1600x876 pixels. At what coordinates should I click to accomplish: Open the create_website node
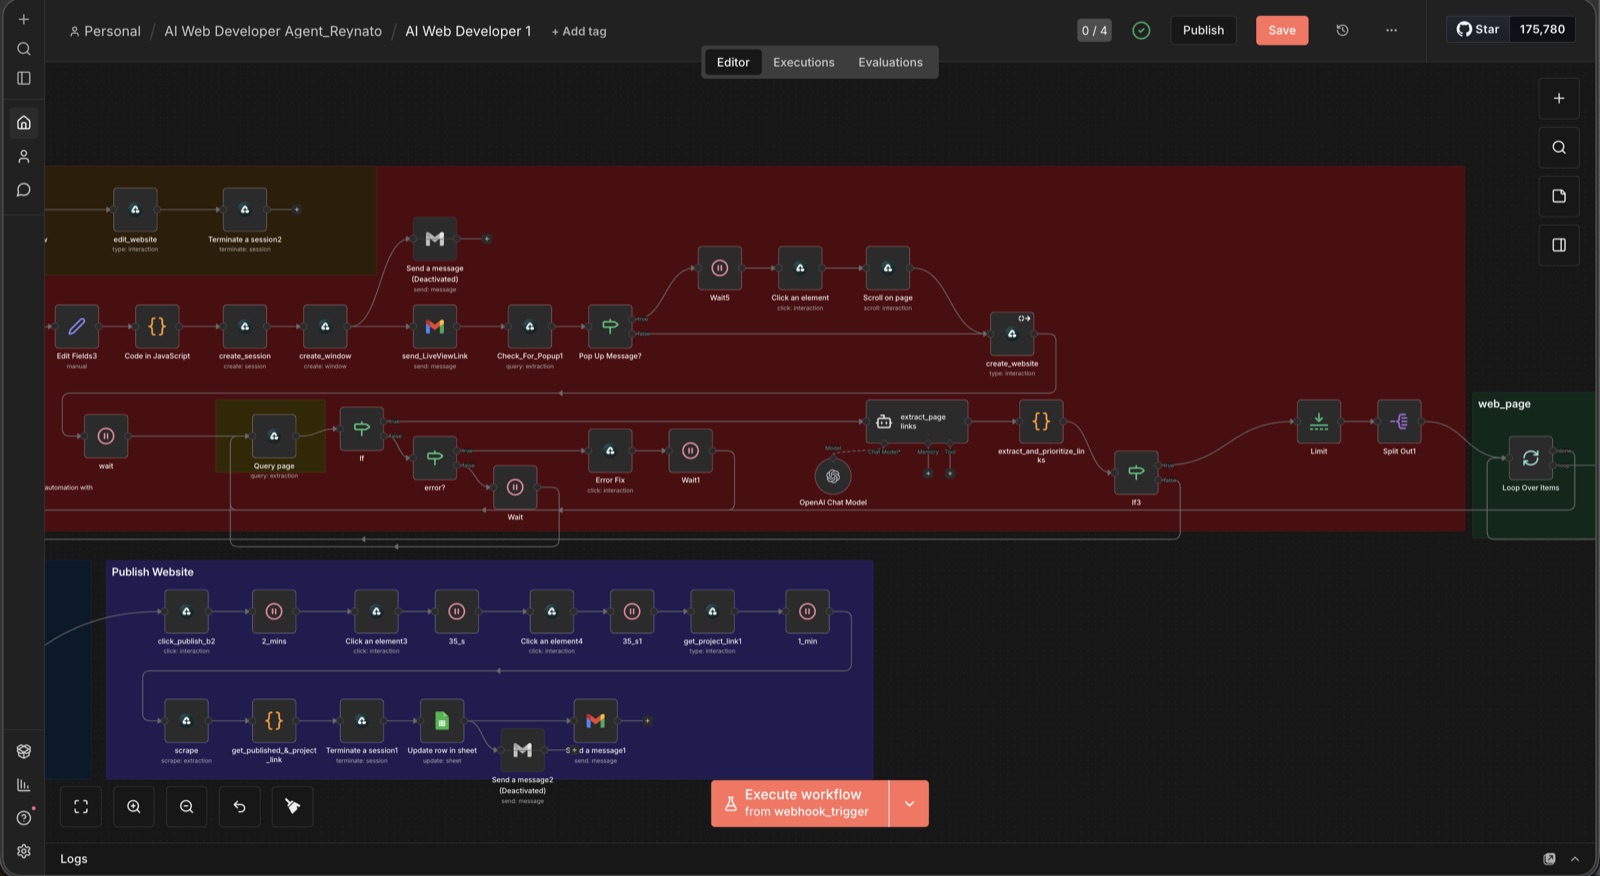[x=1012, y=334]
